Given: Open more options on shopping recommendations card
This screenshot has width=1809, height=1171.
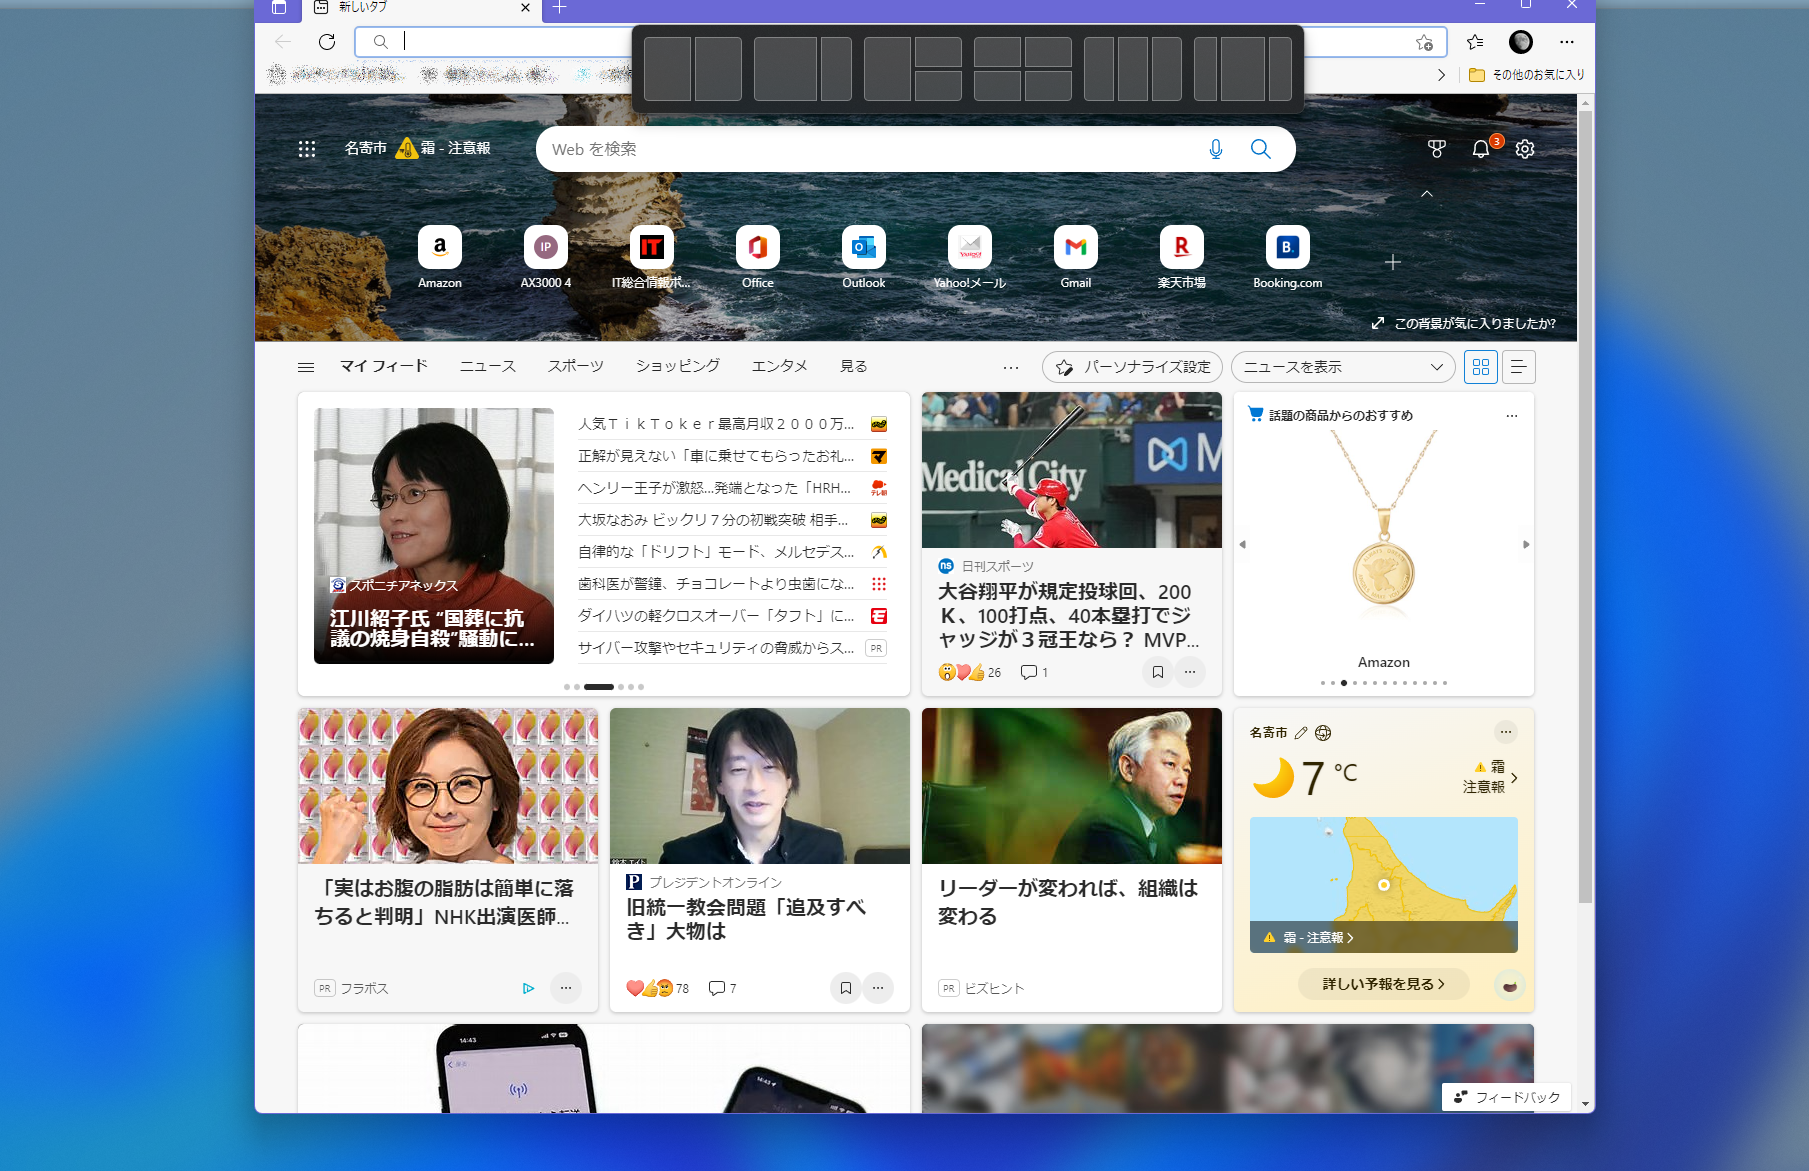Looking at the screenshot, I should [x=1512, y=415].
